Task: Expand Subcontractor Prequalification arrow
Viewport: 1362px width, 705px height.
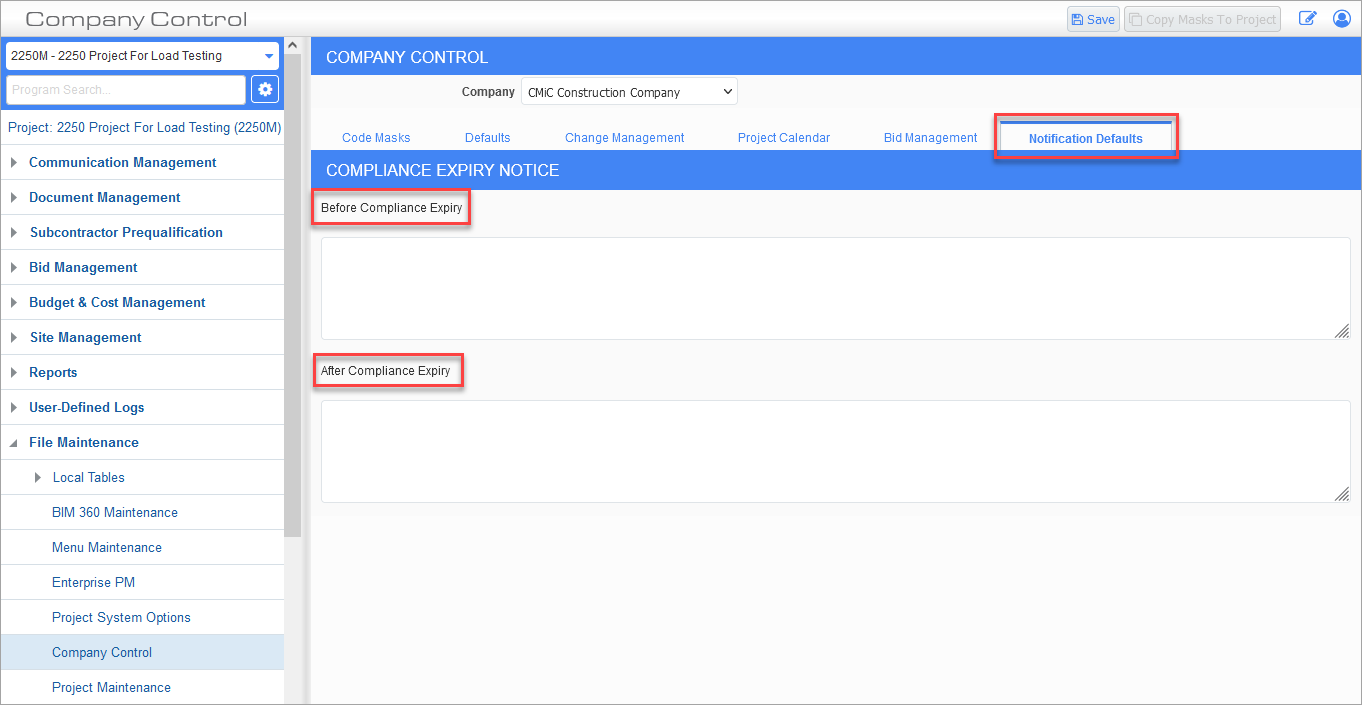Action: coord(14,232)
